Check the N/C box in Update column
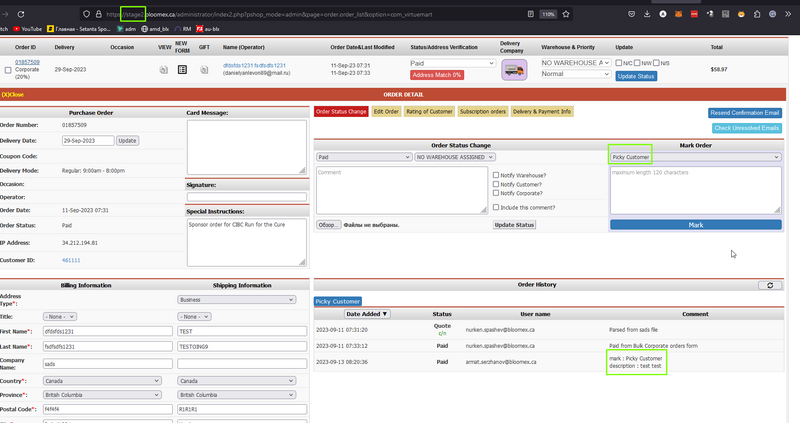This screenshot has height=423, width=800. point(618,63)
